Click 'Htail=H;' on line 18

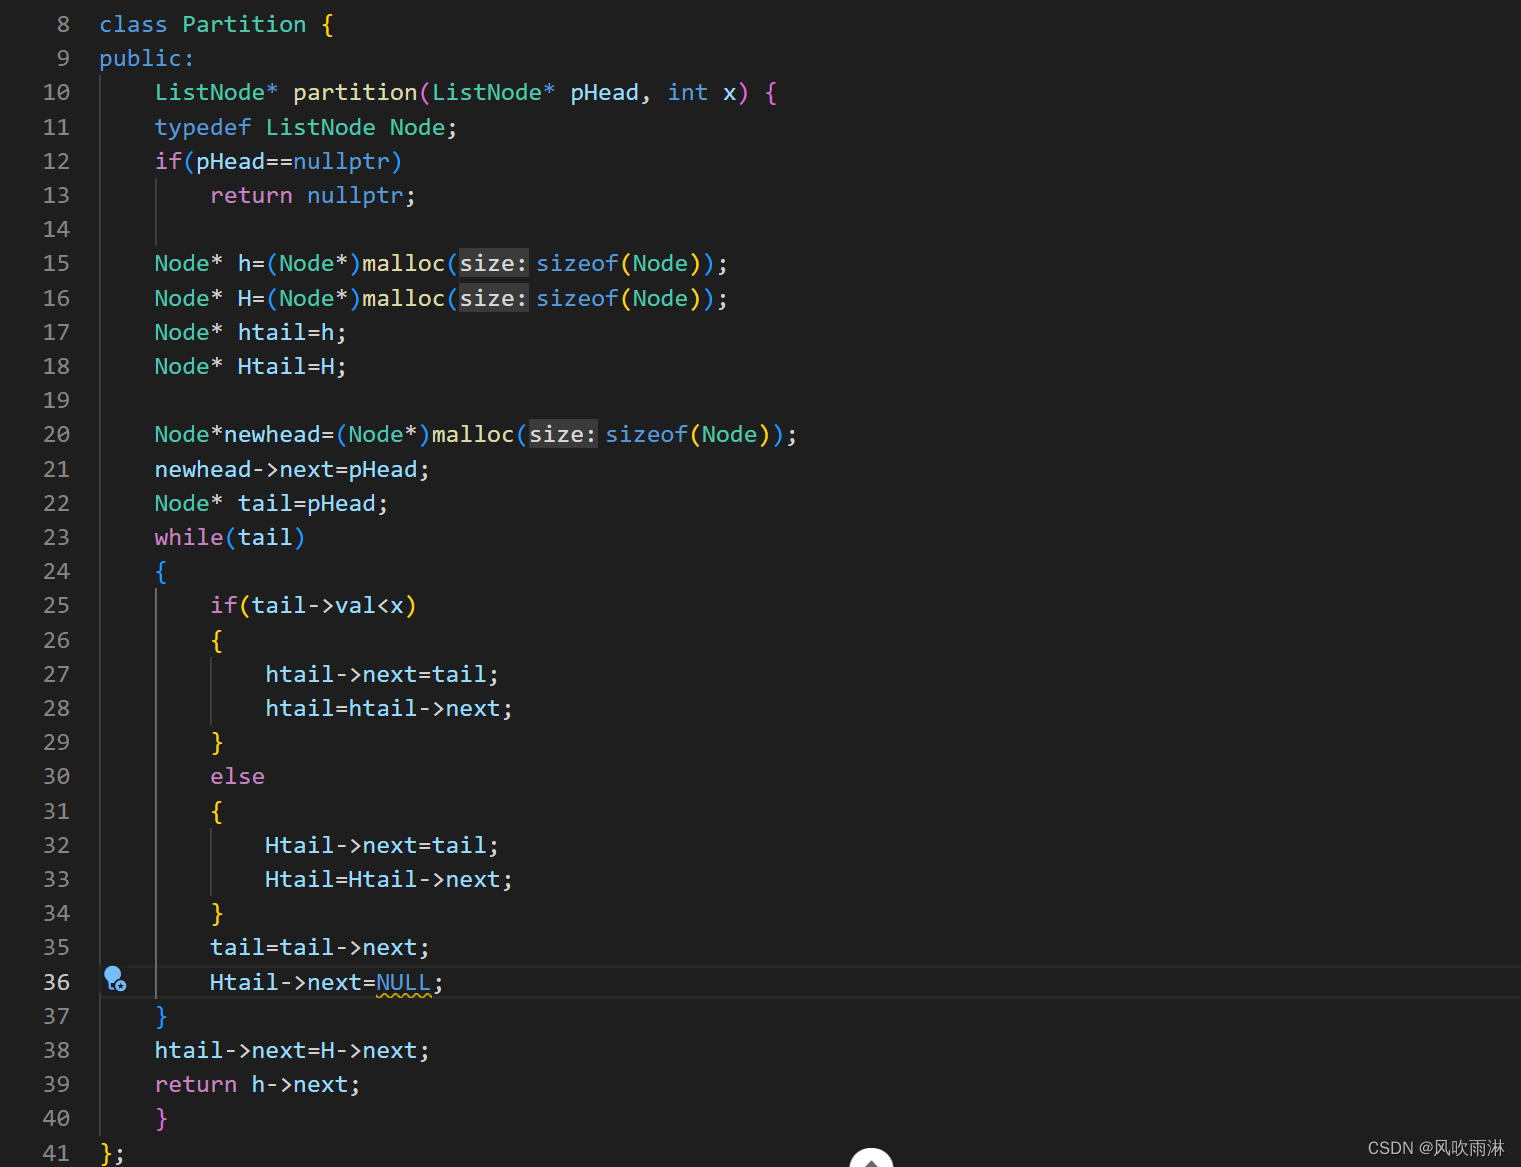click(x=292, y=366)
